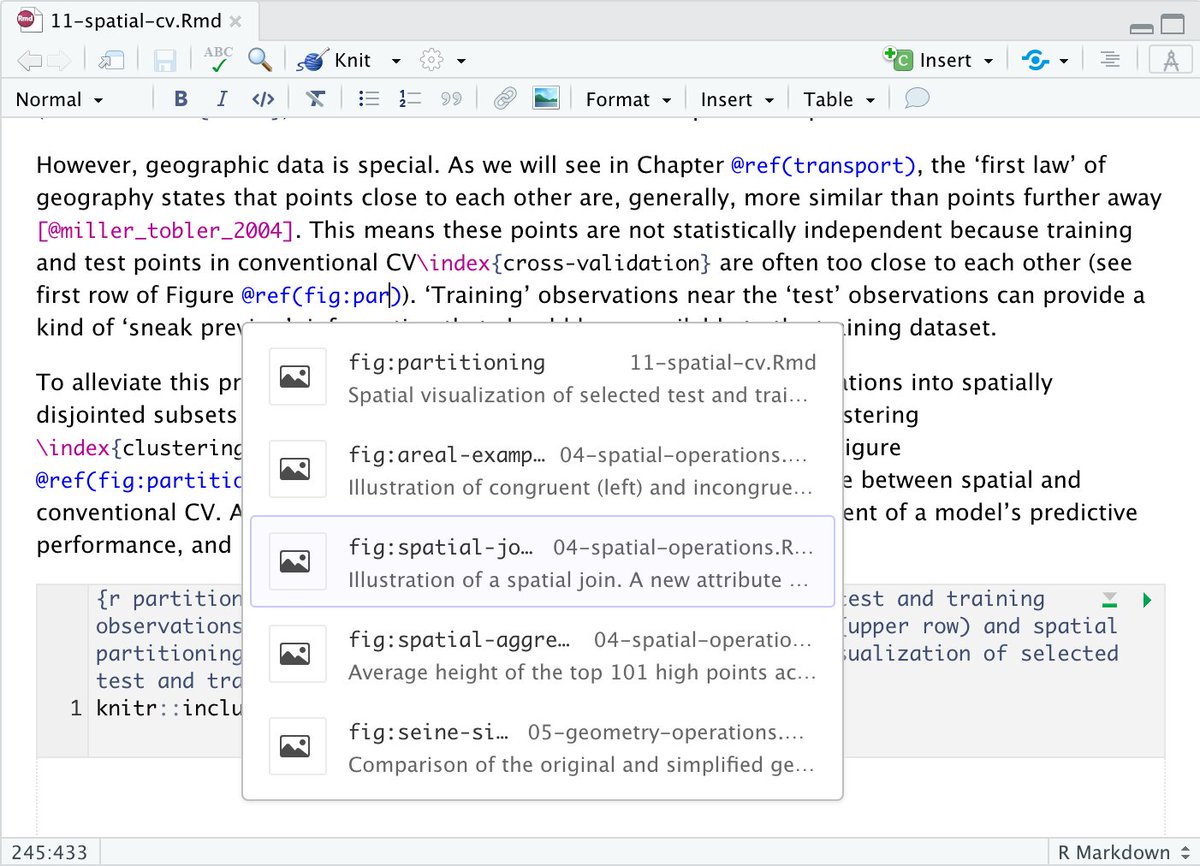Open document settings gear

point(432,60)
